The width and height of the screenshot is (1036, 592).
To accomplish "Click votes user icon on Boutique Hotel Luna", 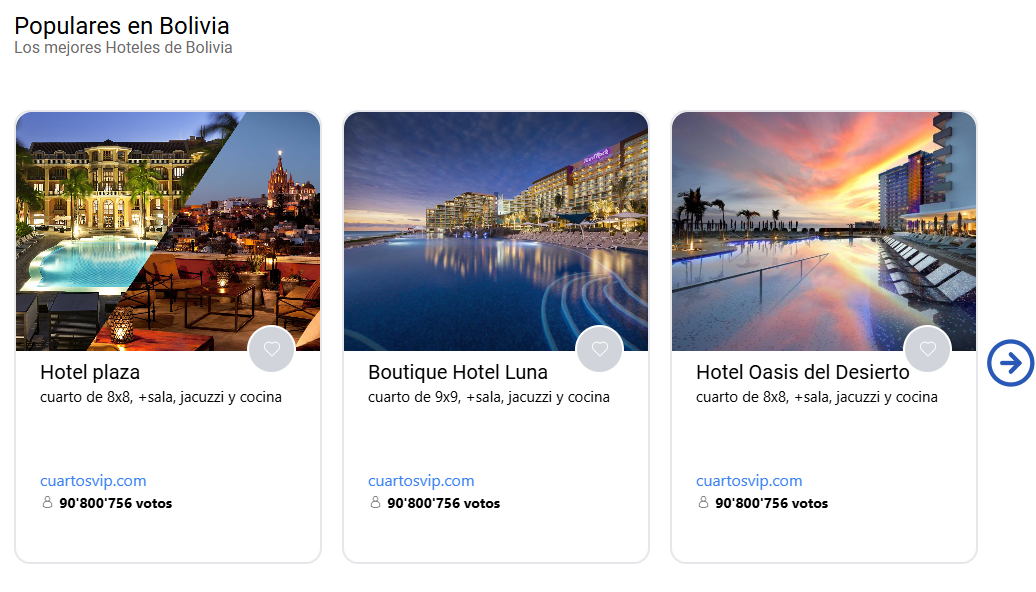I will (375, 503).
